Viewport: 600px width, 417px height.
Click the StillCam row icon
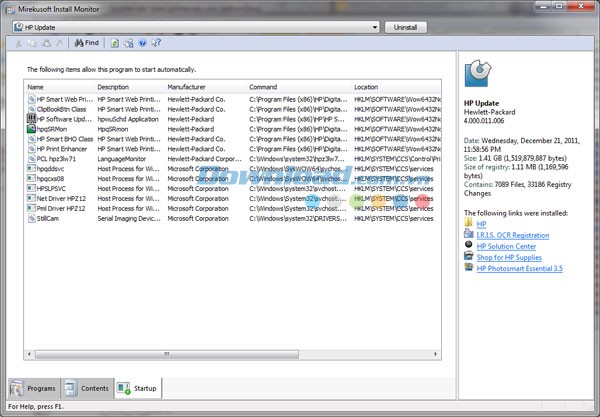tap(32, 218)
